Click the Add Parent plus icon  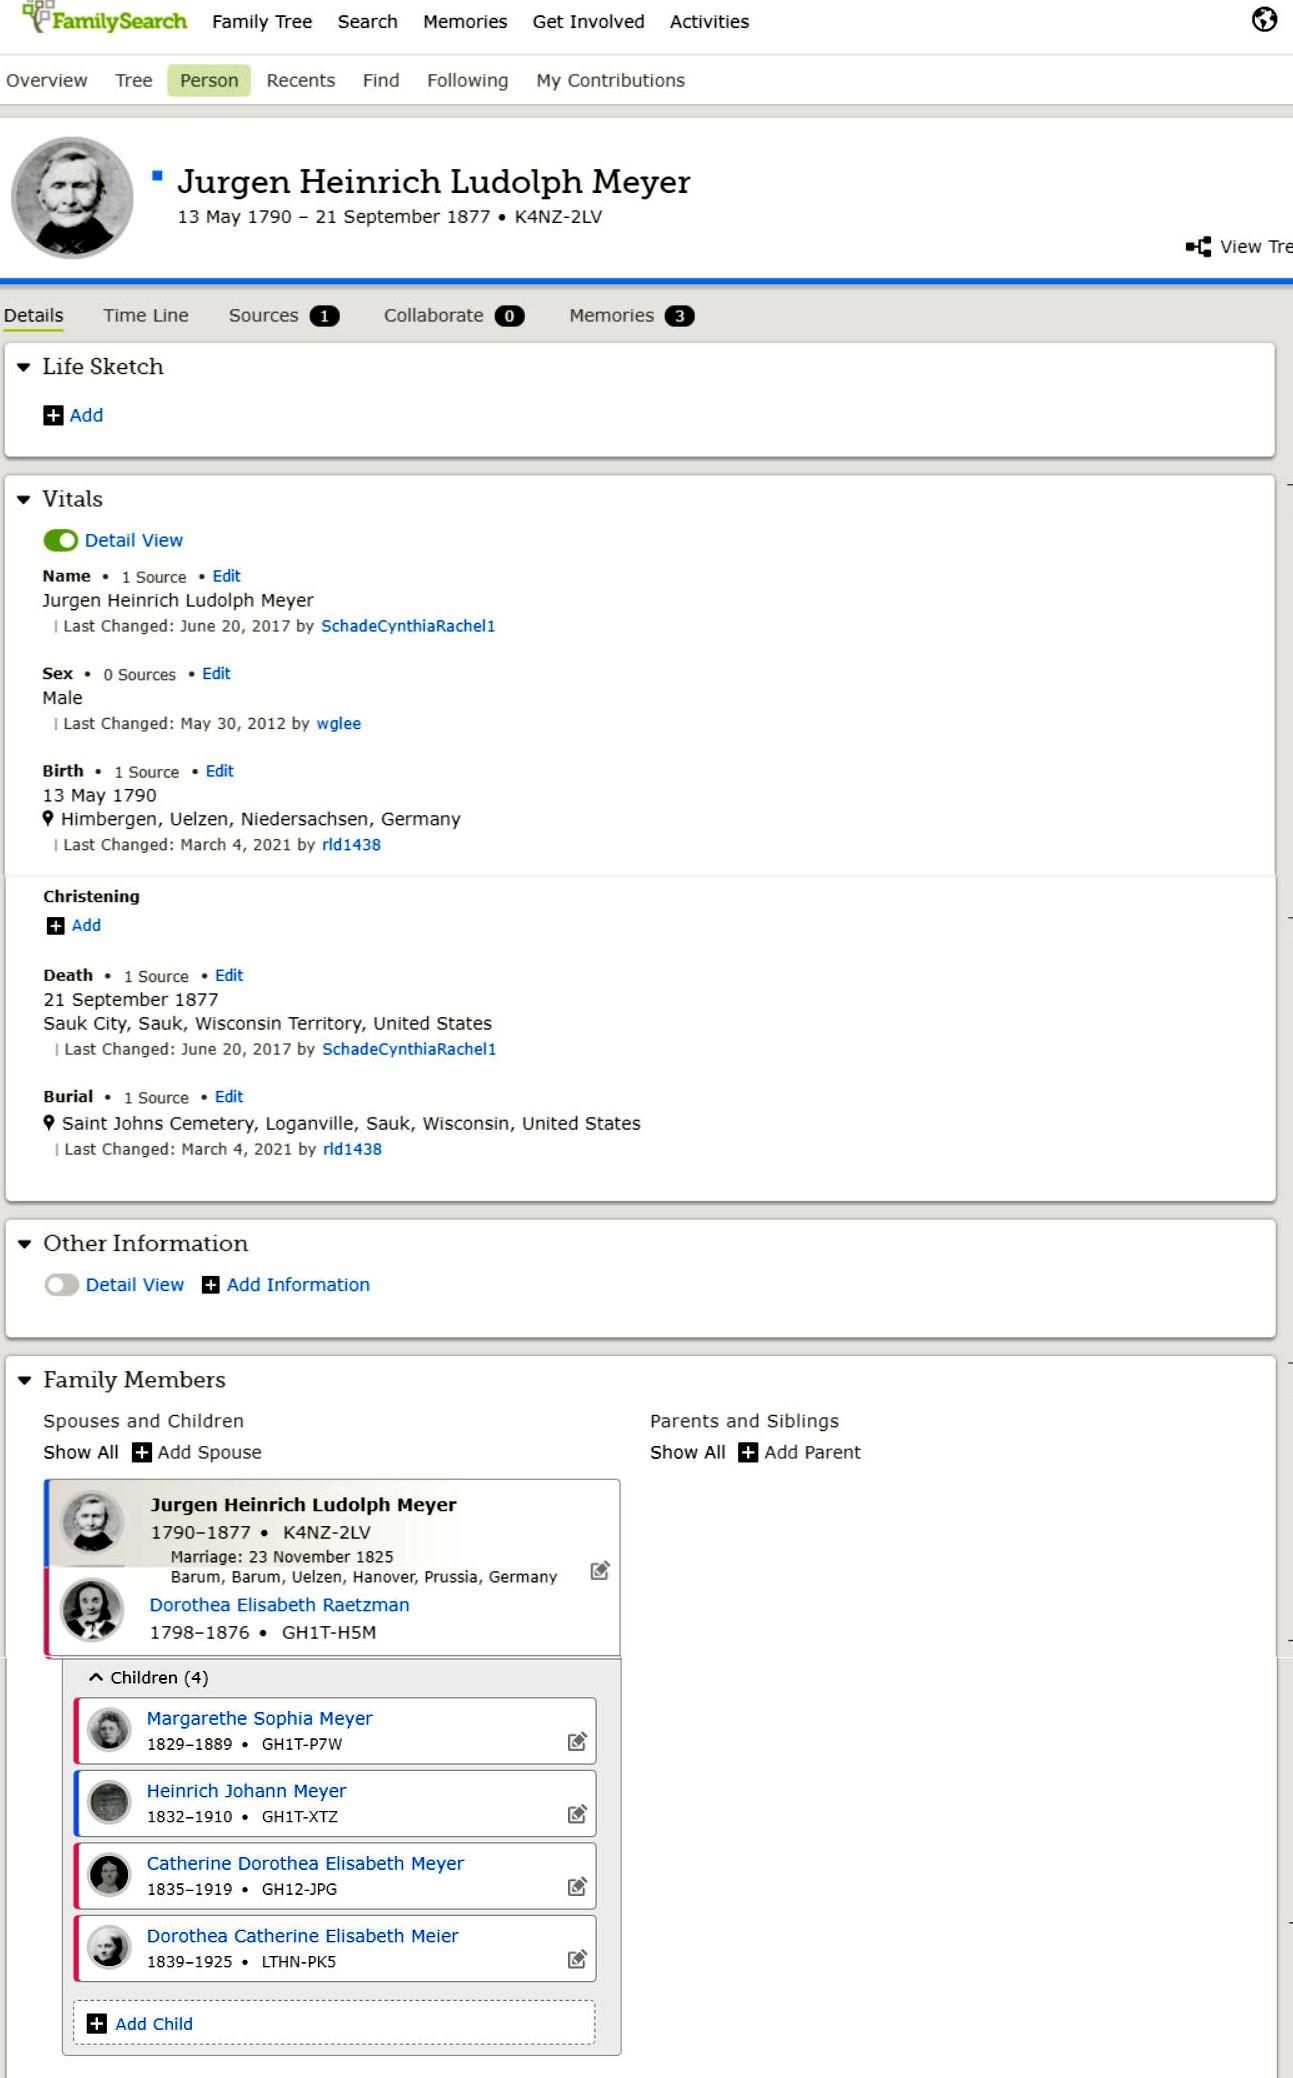[748, 1452]
